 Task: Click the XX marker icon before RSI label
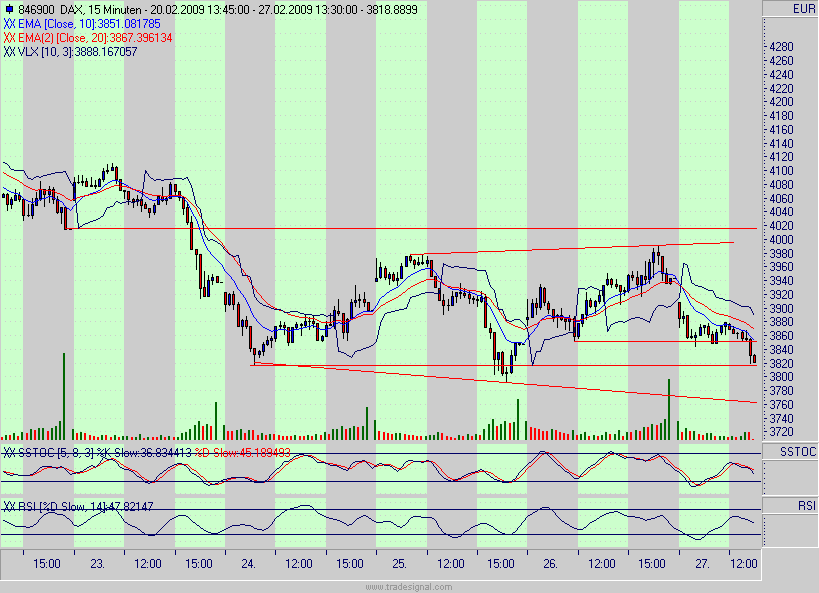click(9, 504)
